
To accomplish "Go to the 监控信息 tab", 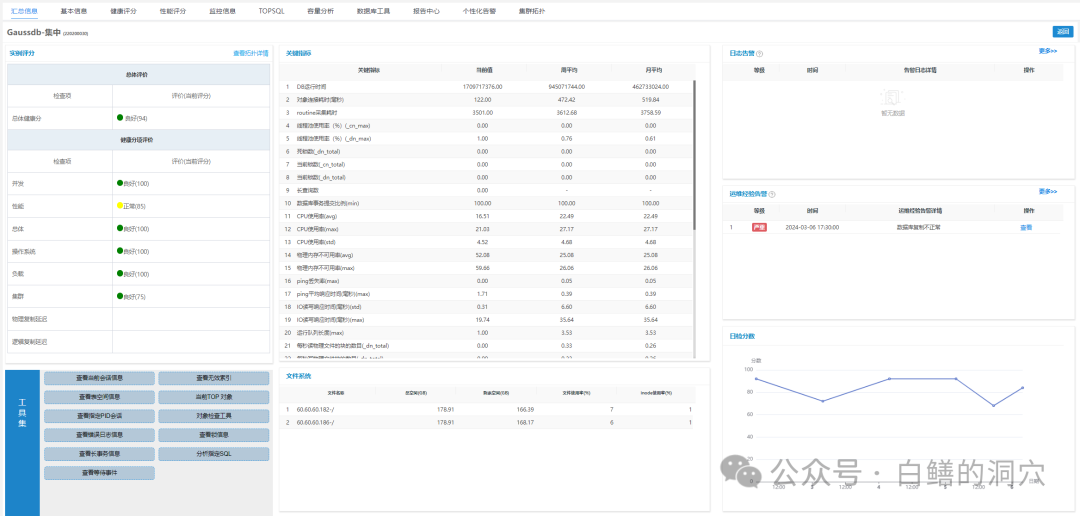I will pyautogui.click(x=222, y=11).
